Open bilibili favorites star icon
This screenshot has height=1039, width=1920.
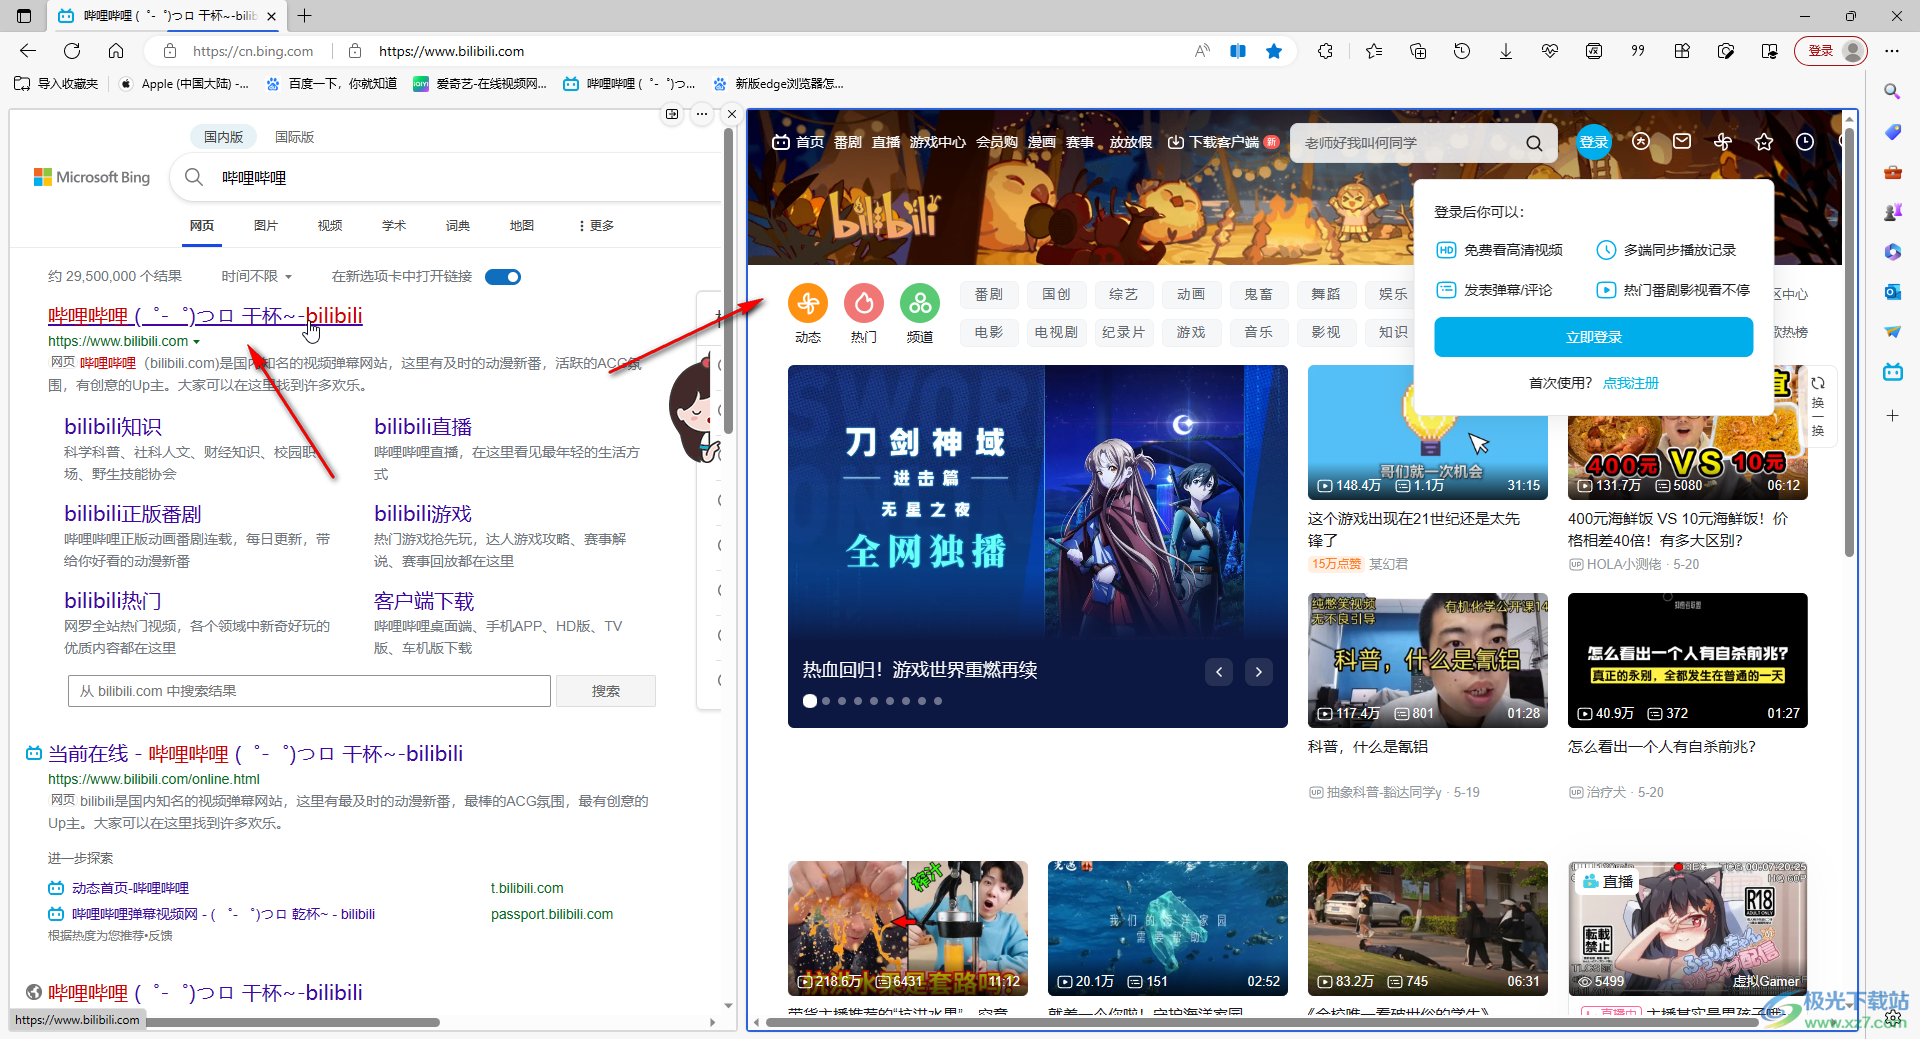click(x=1764, y=142)
